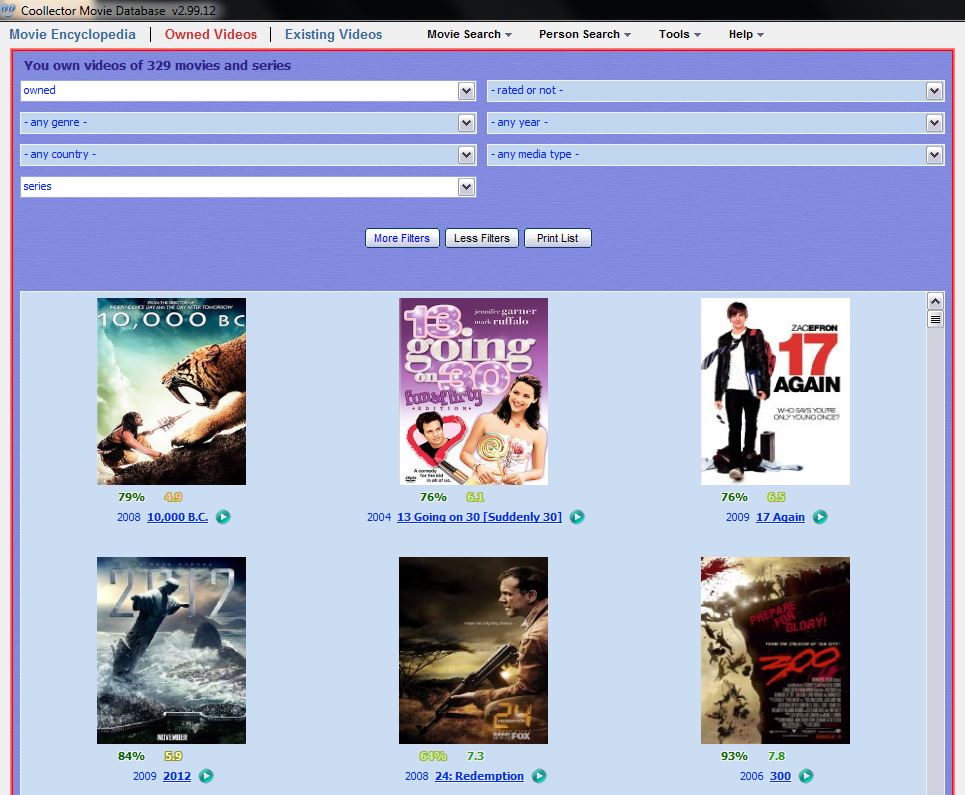Click the 6.1 score under 13 Going on 30
Image resolution: width=965 pixels, height=795 pixels.
474,497
